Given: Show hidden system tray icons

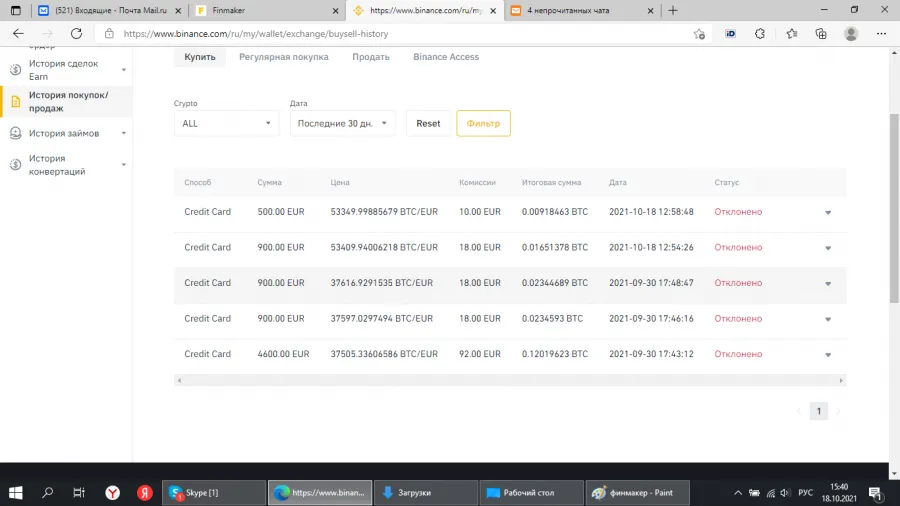Looking at the screenshot, I should pyautogui.click(x=738, y=493).
